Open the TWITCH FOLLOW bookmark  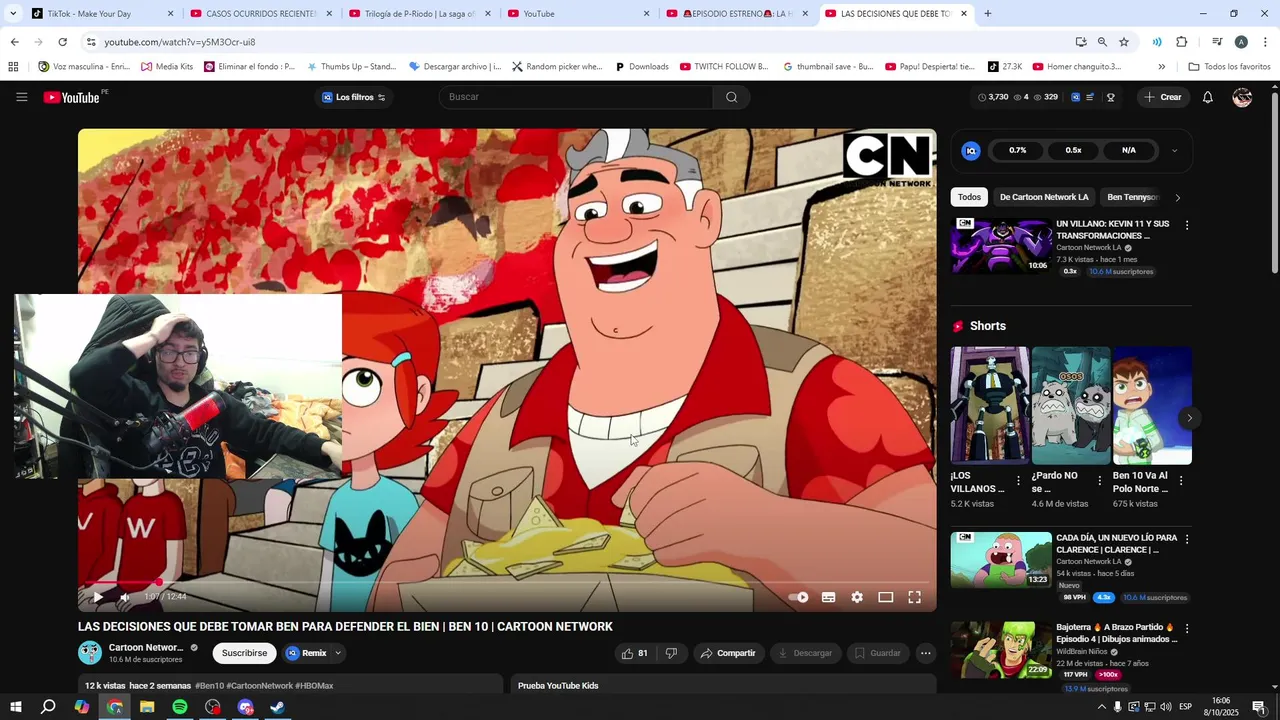point(724,67)
